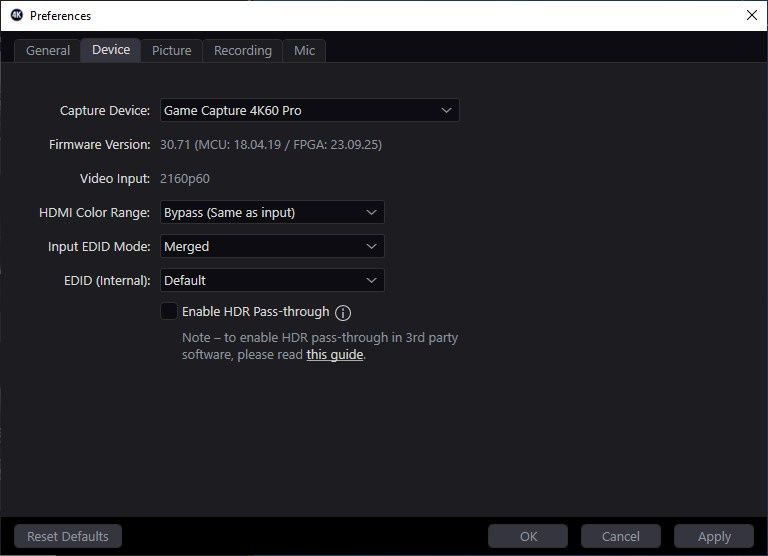Expand the Input EDID Mode dropdown

(x=272, y=246)
